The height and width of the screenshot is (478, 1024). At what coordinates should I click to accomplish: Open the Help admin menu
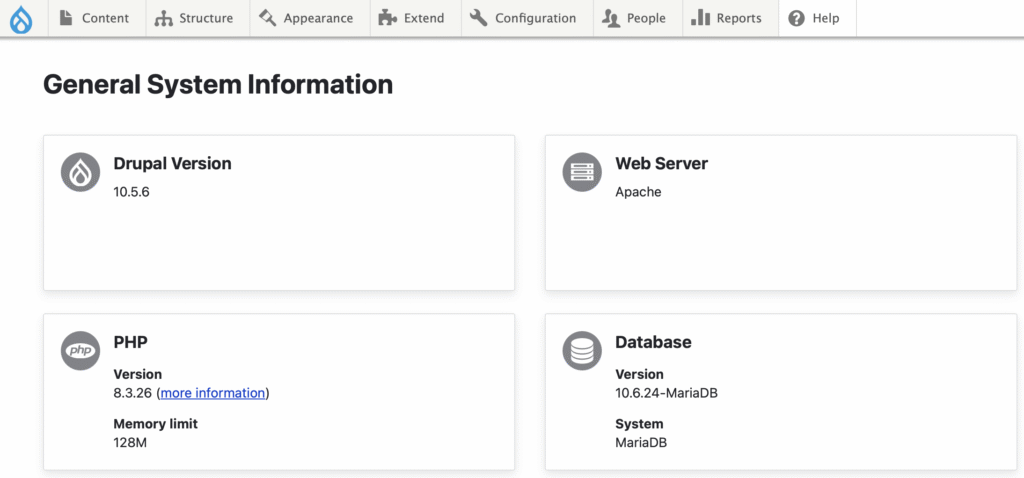click(818, 18)
